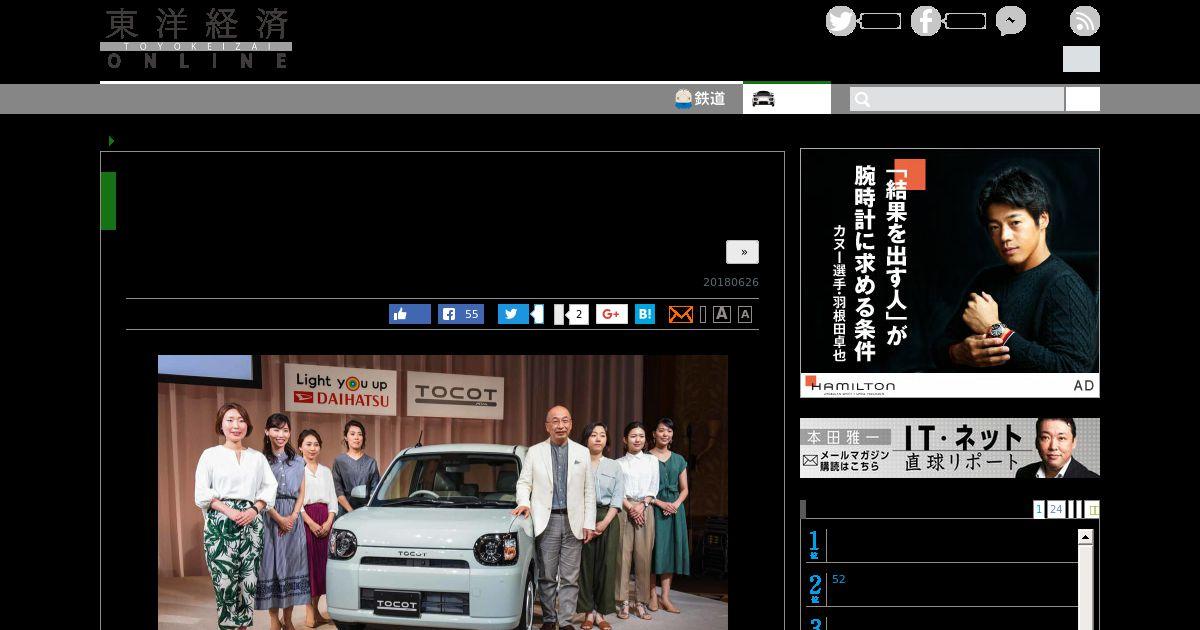
Task: Click into the site search field
Action: coord(957,99)
